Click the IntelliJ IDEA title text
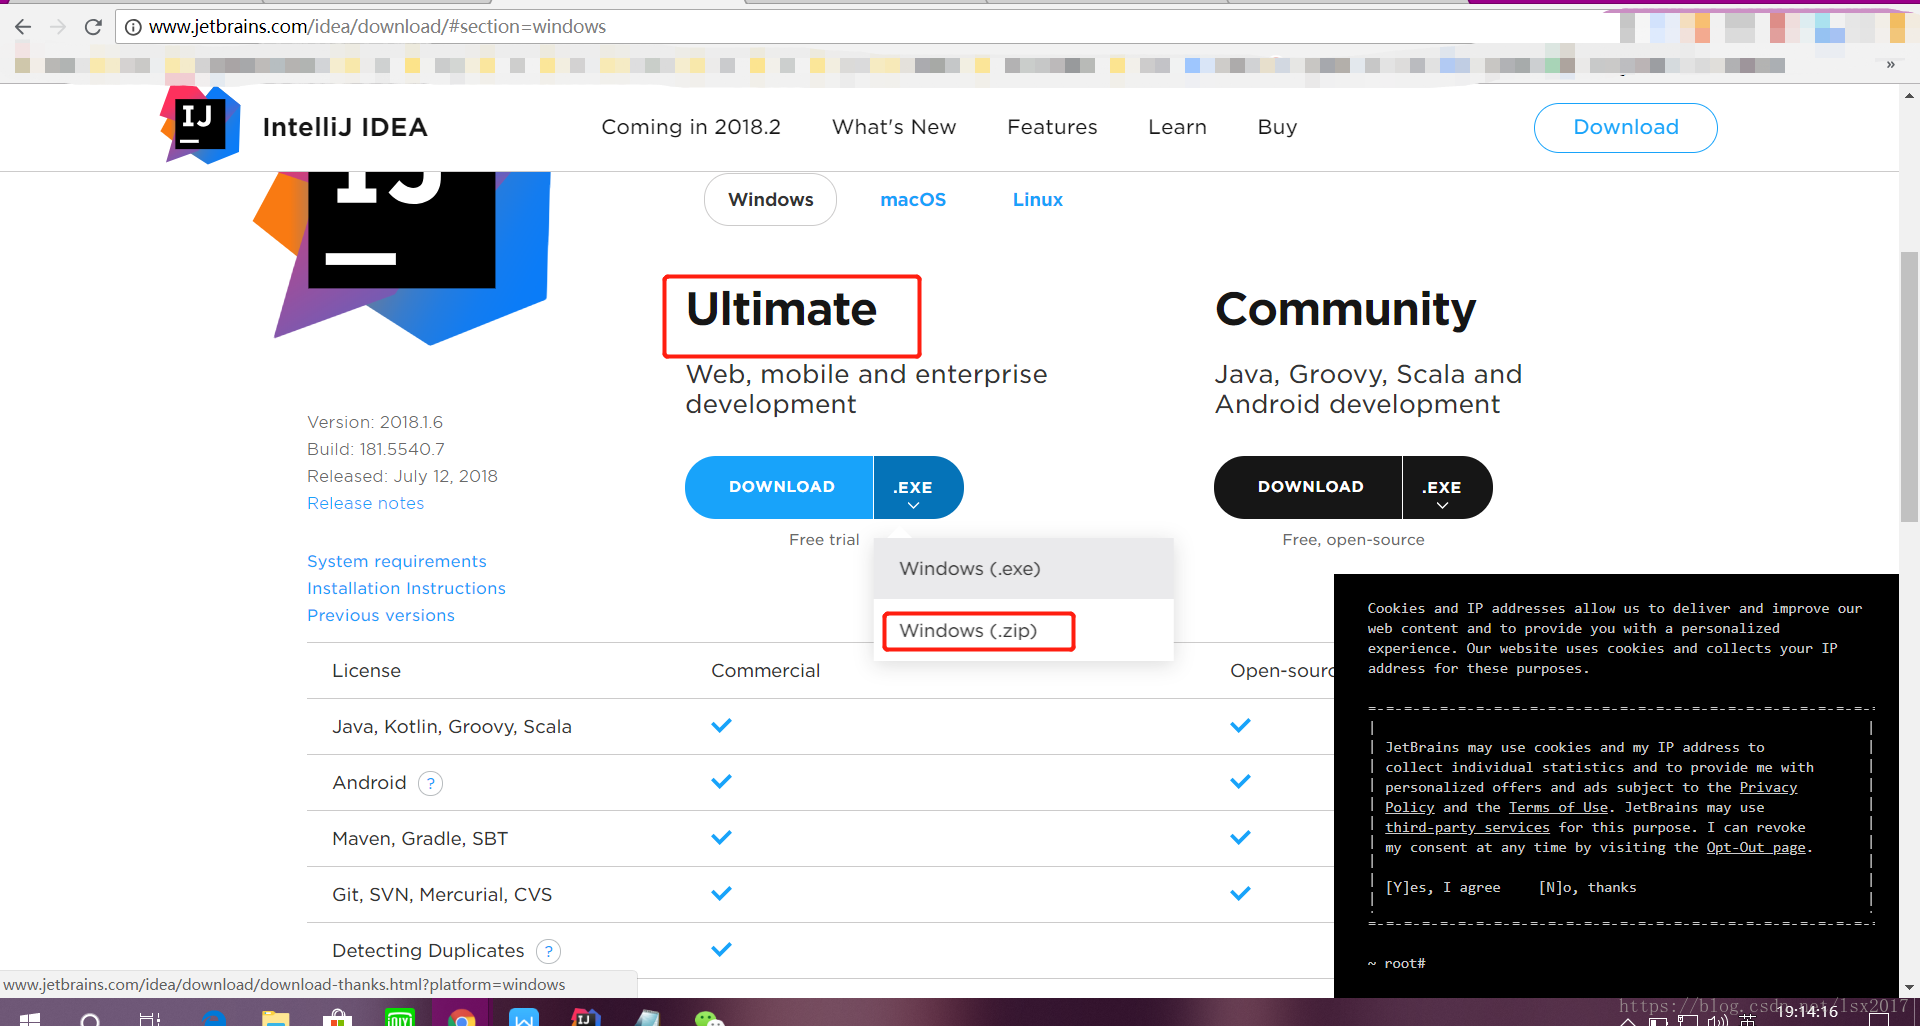The height and width of the screenshot is (1026, 1920). tap(345, 127)
